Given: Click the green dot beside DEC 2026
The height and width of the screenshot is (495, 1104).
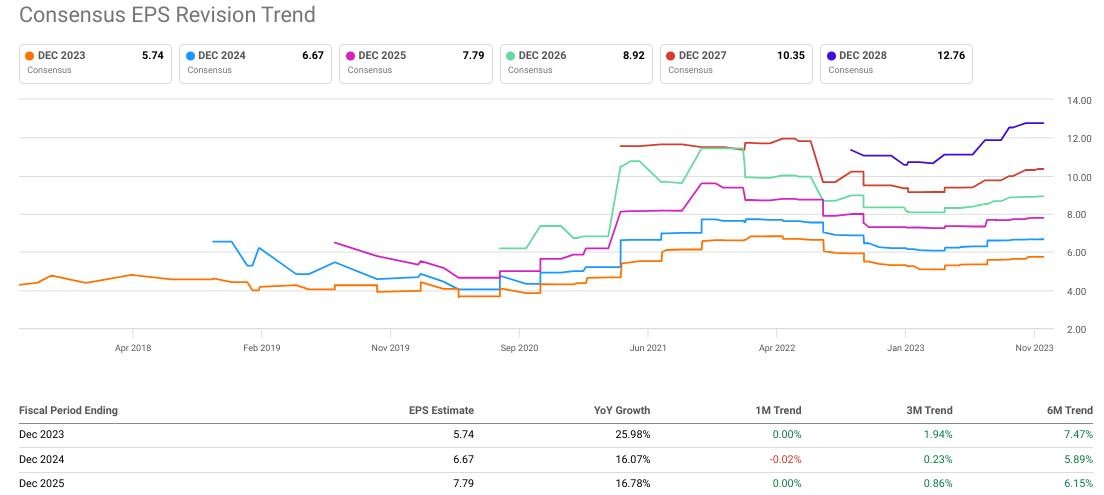Looking at the screenshot, I should tap(510, 56).
